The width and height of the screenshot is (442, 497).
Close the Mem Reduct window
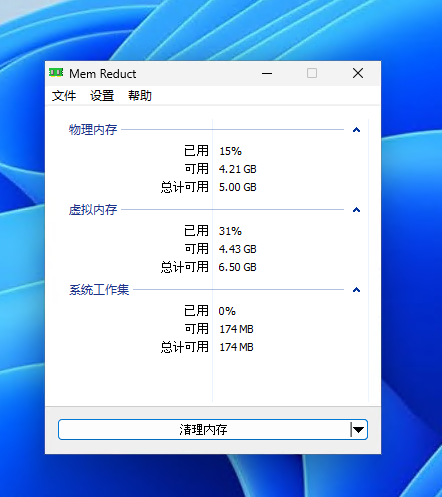[x=358, y=73]
